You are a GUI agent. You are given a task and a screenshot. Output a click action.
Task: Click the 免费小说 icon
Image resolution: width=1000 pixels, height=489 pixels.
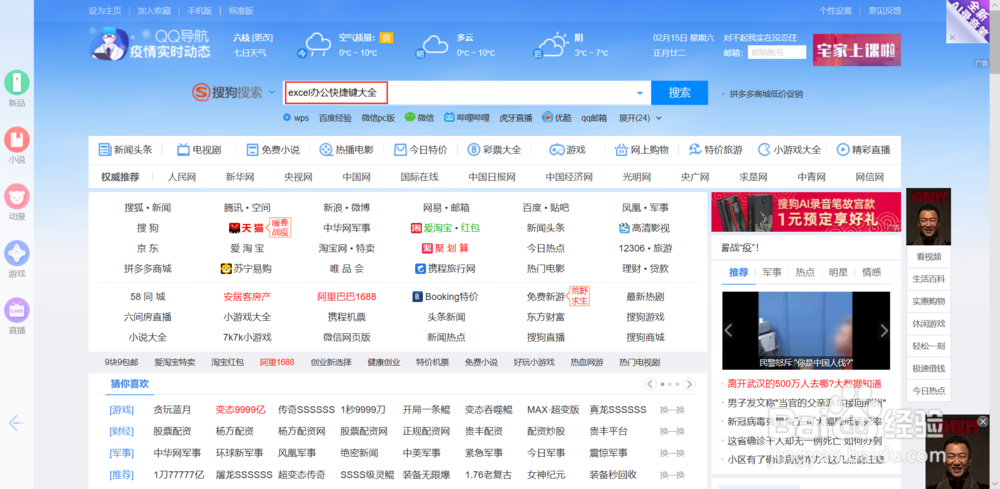point(252,150)
